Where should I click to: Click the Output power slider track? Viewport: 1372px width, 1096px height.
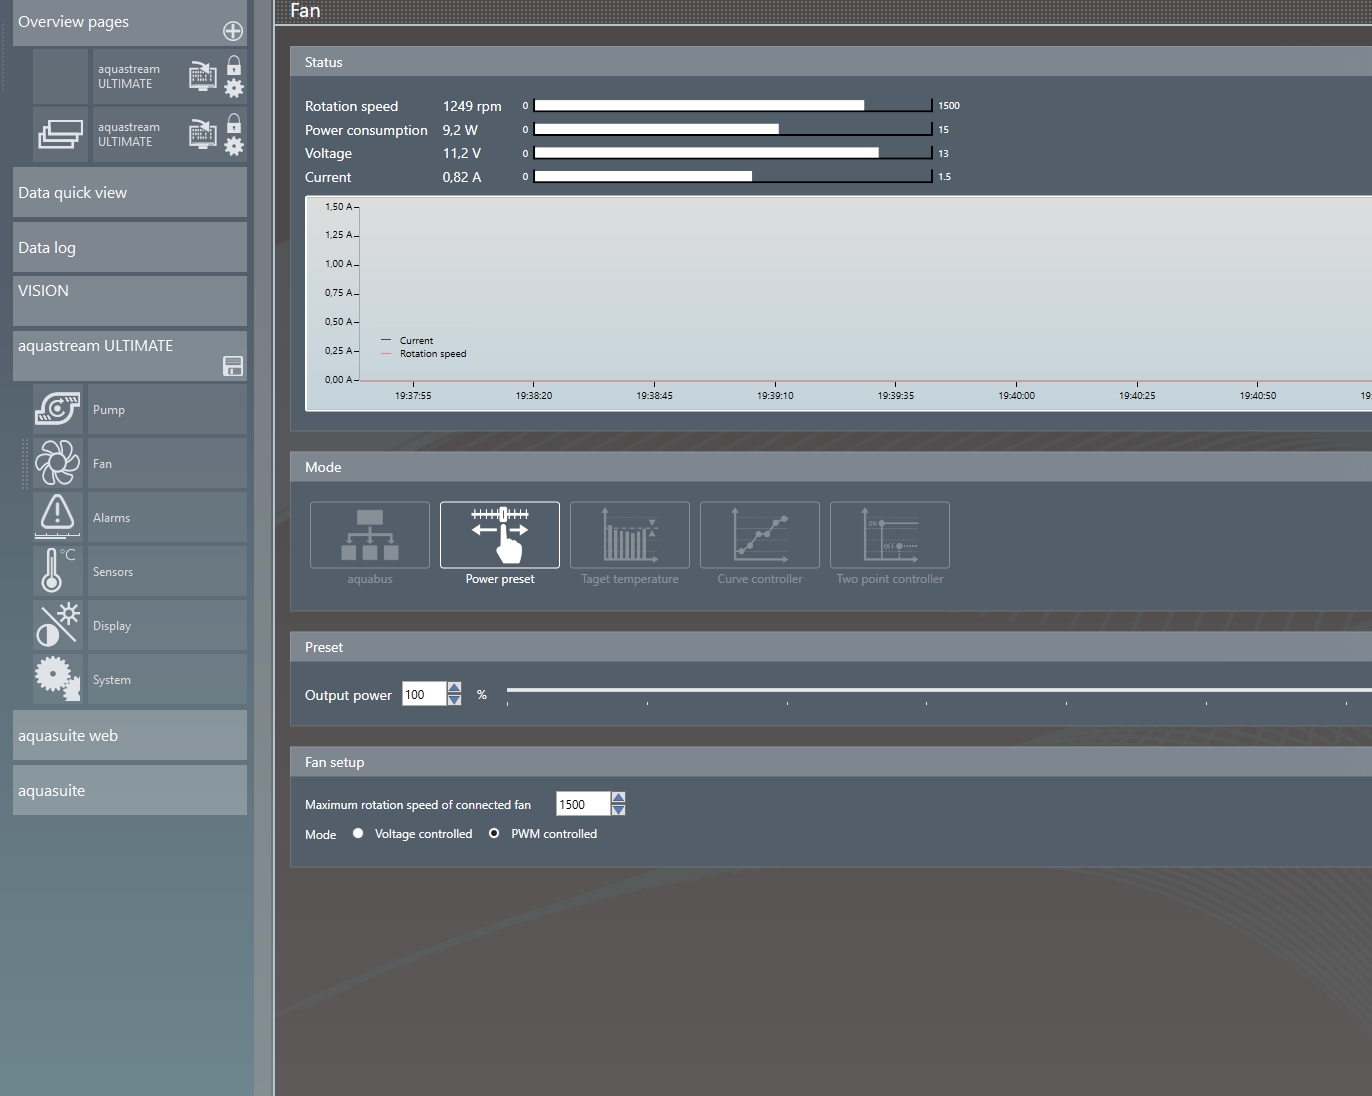(x=939, y=690)
